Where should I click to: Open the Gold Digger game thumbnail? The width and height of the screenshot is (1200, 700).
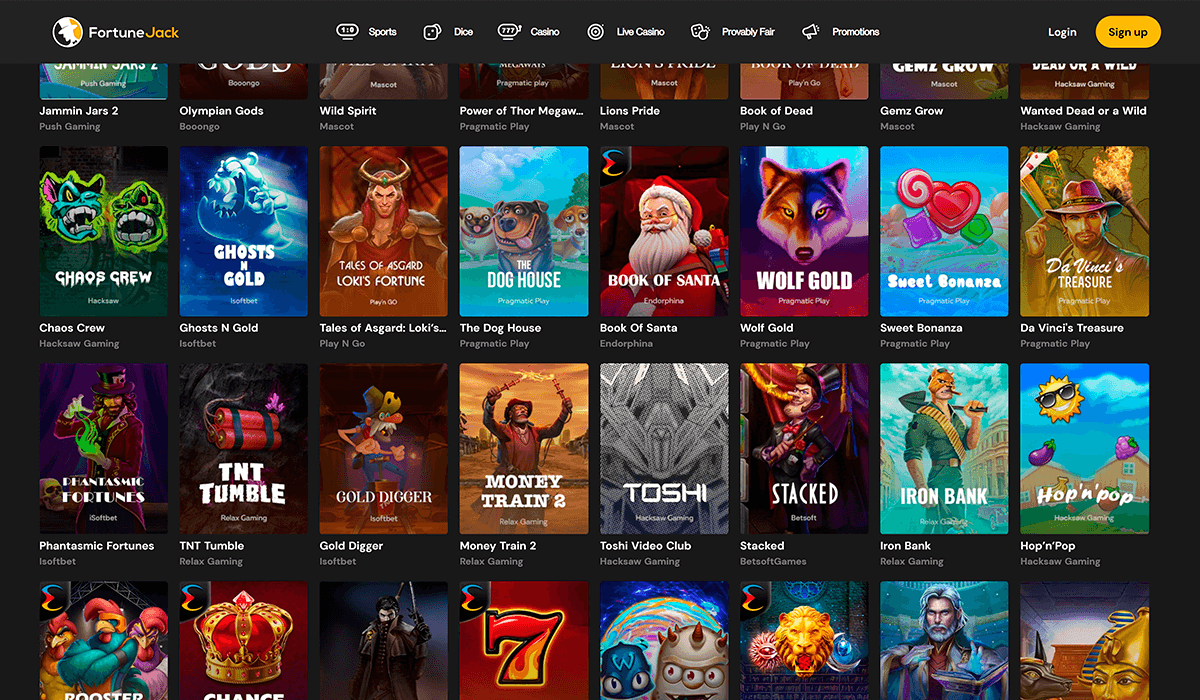point(384,449)
